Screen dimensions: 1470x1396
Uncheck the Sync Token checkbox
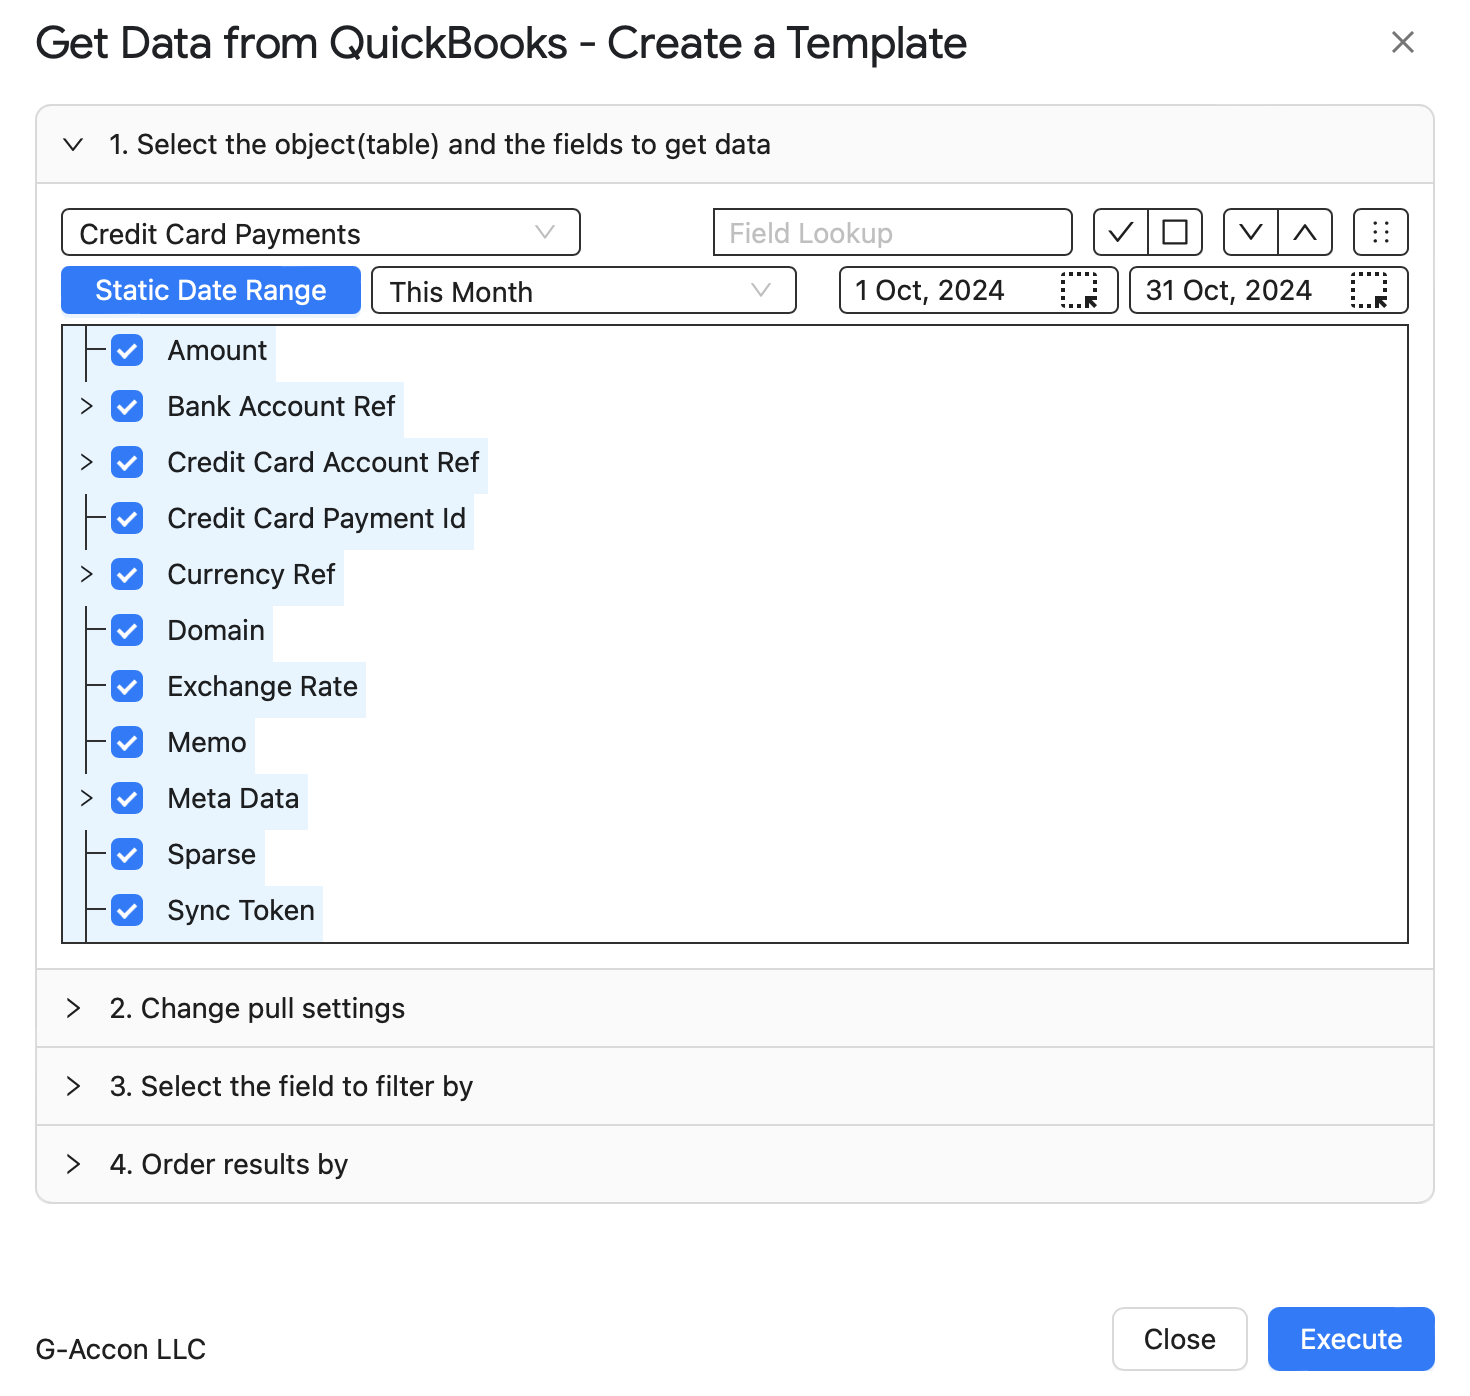(x=127, y=911)
